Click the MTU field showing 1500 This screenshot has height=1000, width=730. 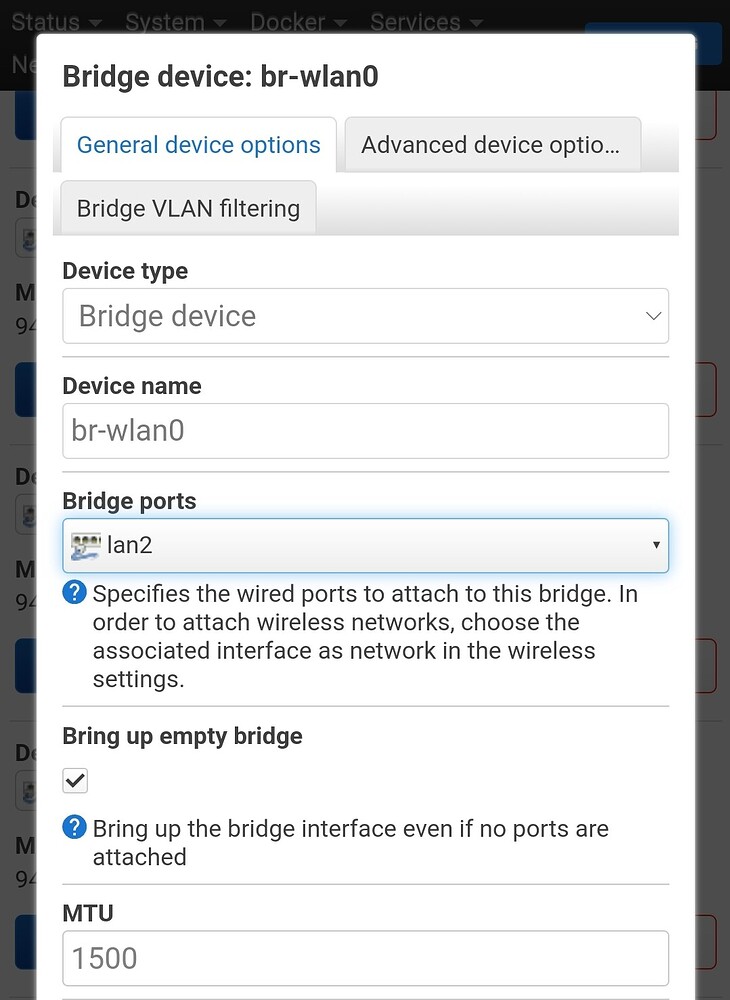[x=365, y=957]
